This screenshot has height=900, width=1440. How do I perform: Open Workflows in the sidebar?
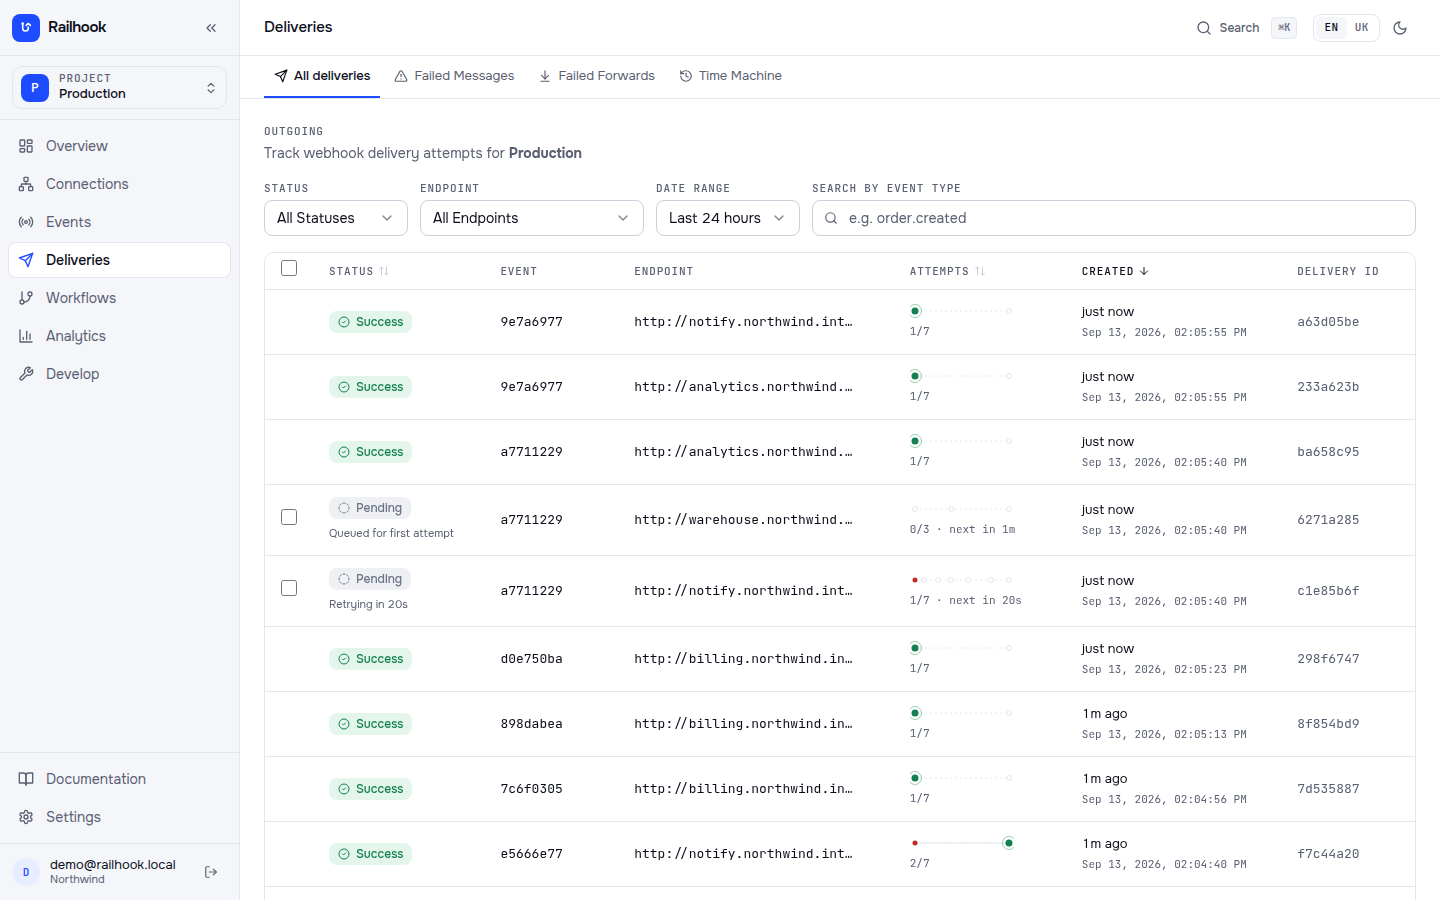(x=119, y=298)
